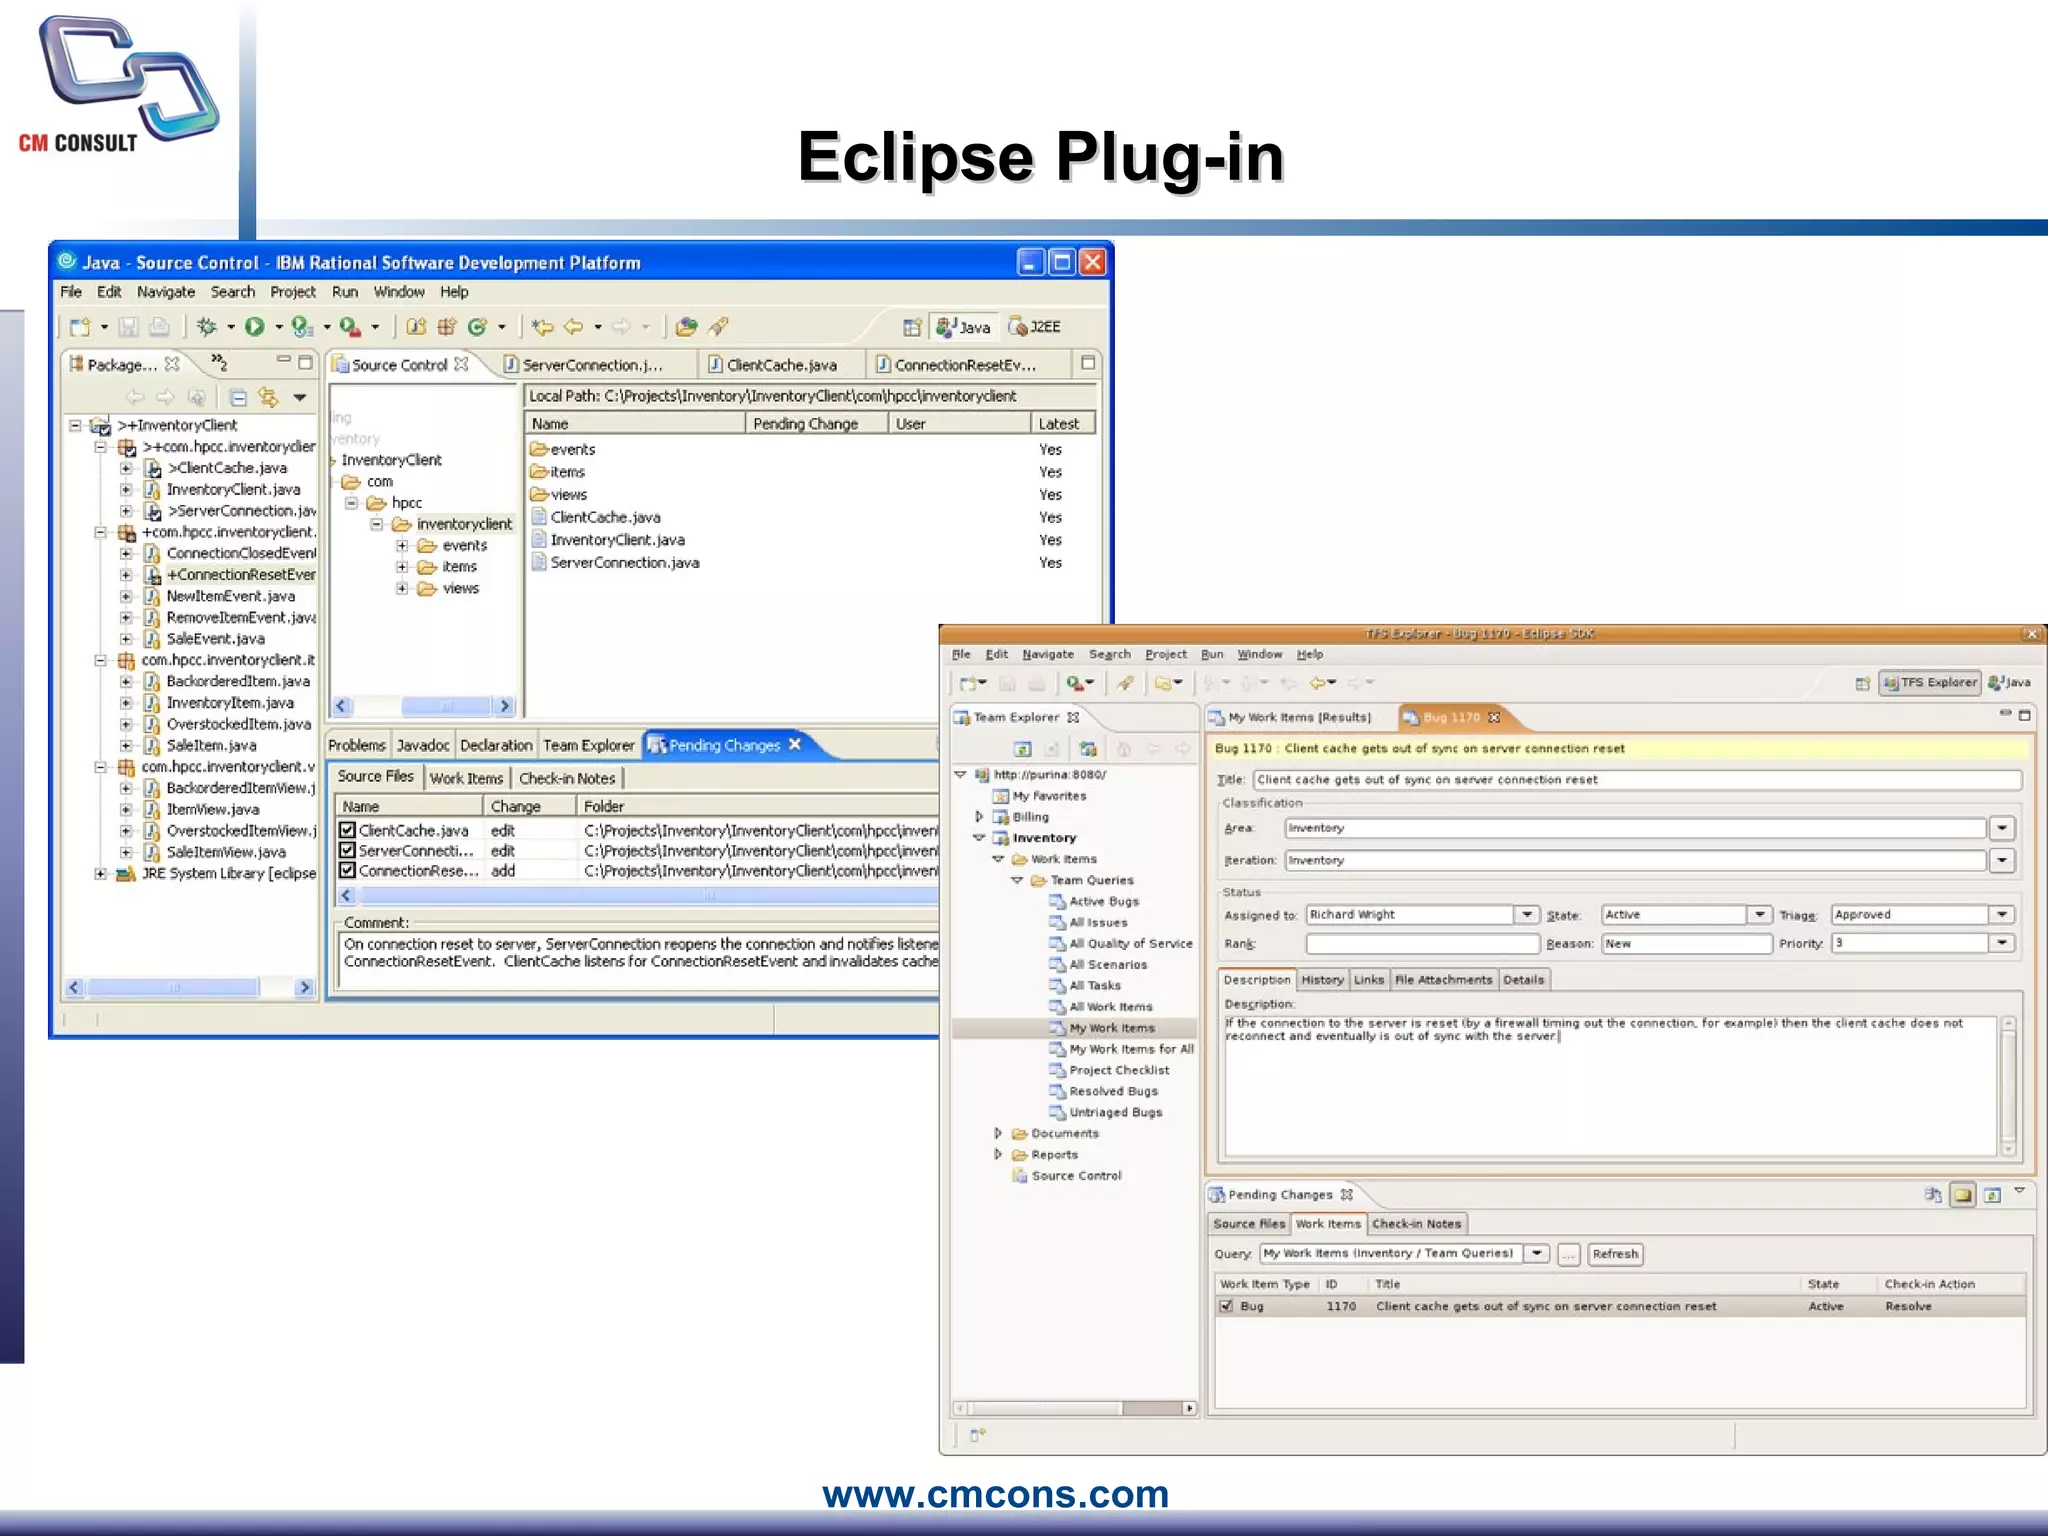Click the Java perspective in TFS Explorer window
This screenshot has width=2048, height=1536.
point(2010,683)
